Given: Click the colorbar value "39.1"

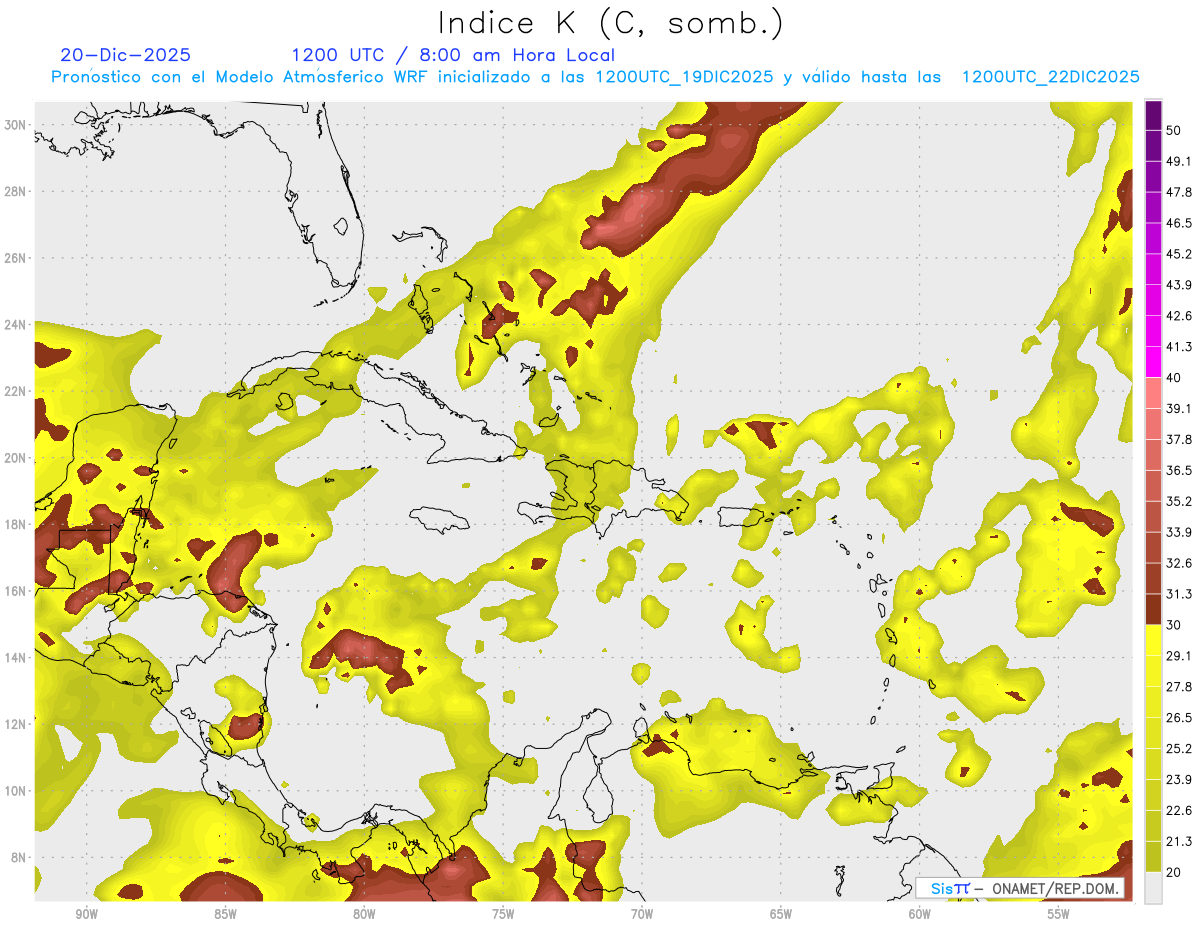Looking at the screenshot, I should [x=1180, y=408].
